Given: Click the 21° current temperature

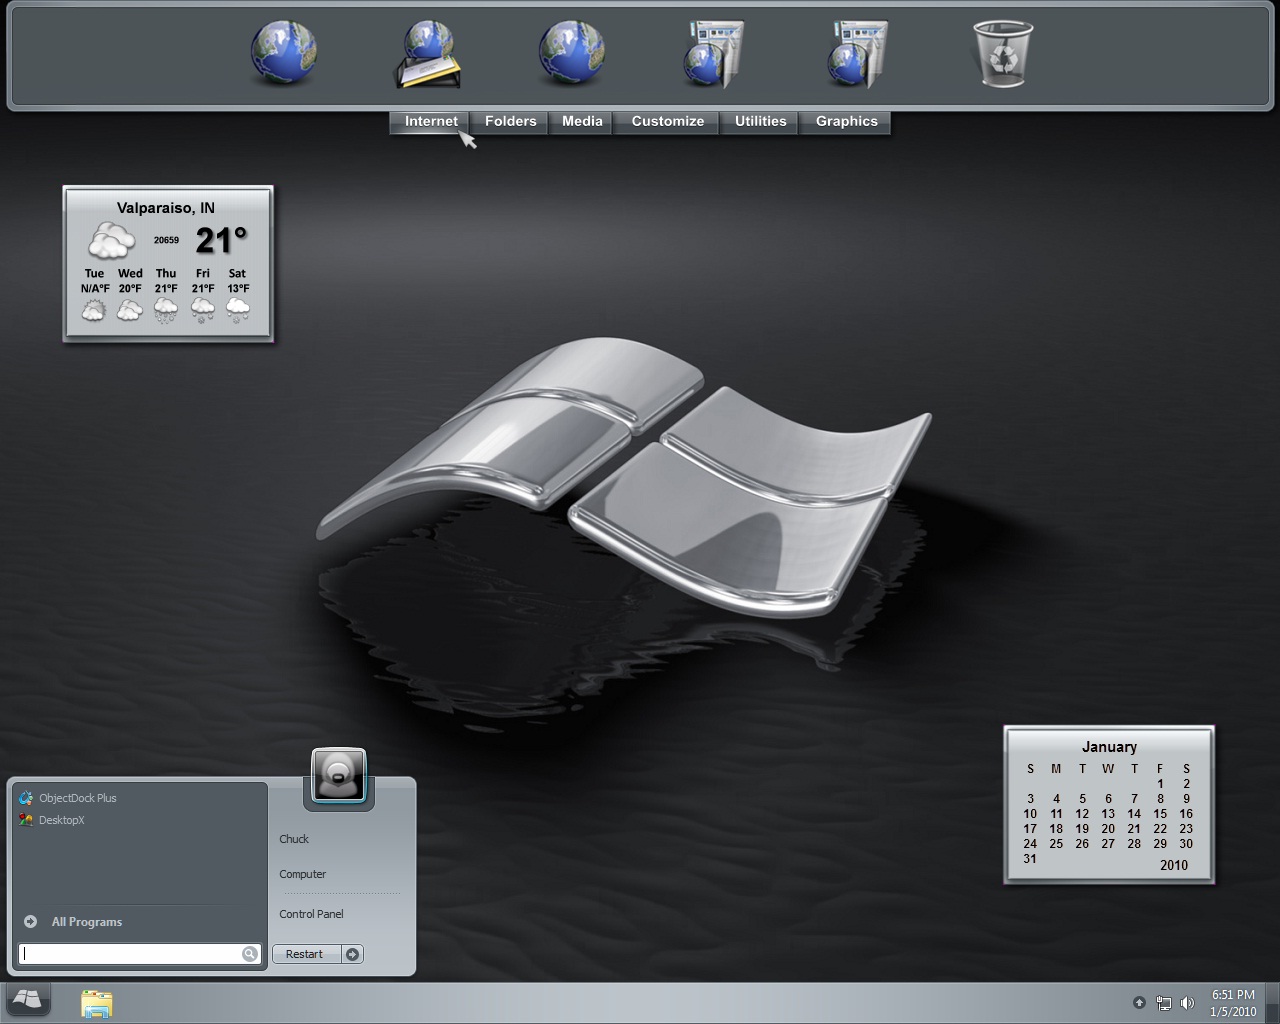Looking at the screenshot, I should 220,240.
